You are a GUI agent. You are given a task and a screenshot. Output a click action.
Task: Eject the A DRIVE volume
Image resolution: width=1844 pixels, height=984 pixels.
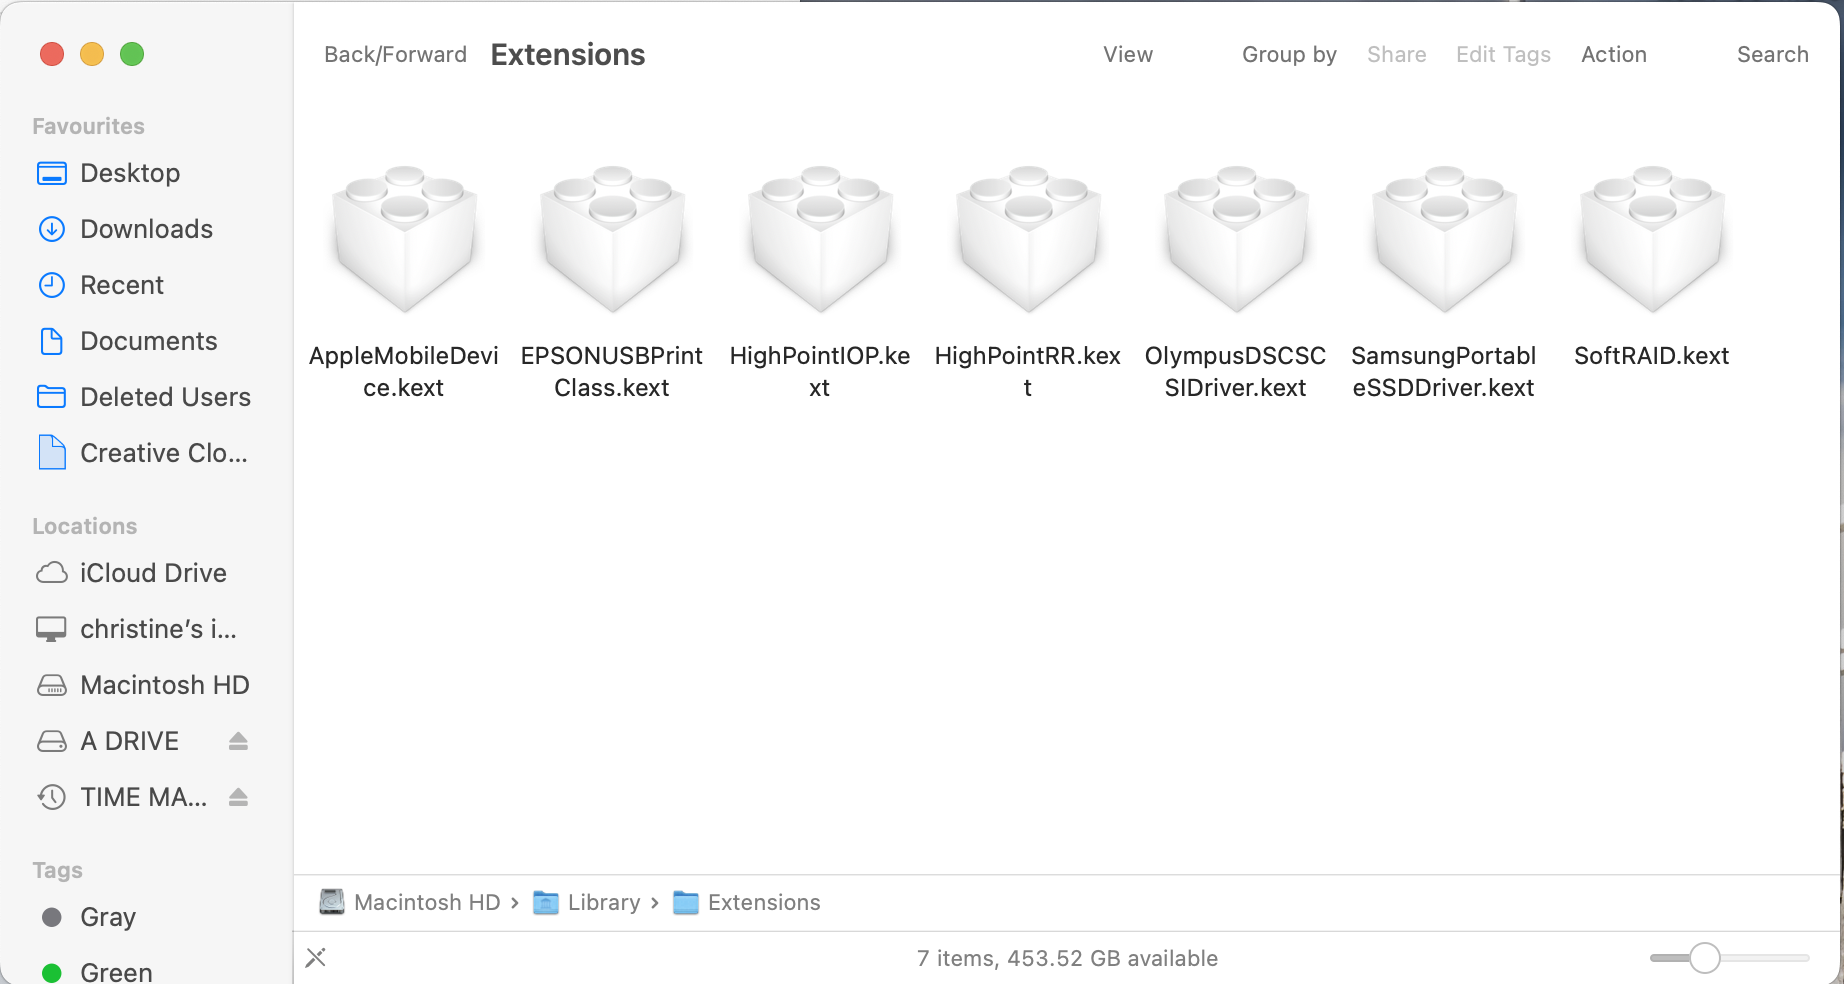pyautogui.click(x=238, y=741)
